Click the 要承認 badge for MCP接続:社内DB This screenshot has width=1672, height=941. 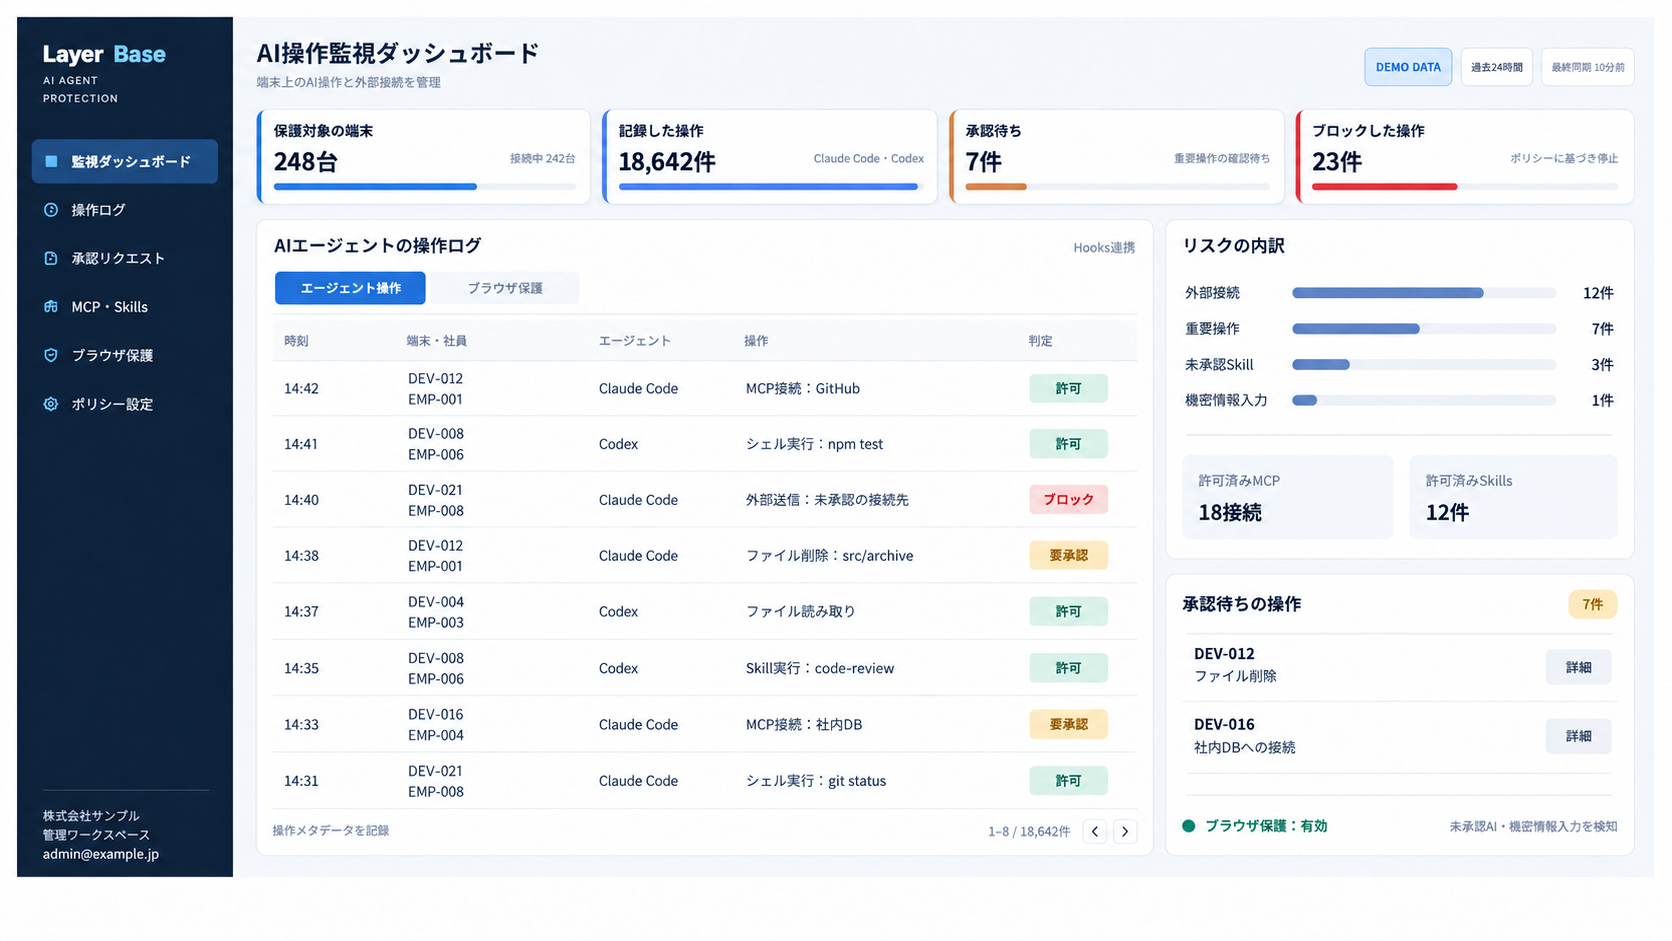[1068, 724]
